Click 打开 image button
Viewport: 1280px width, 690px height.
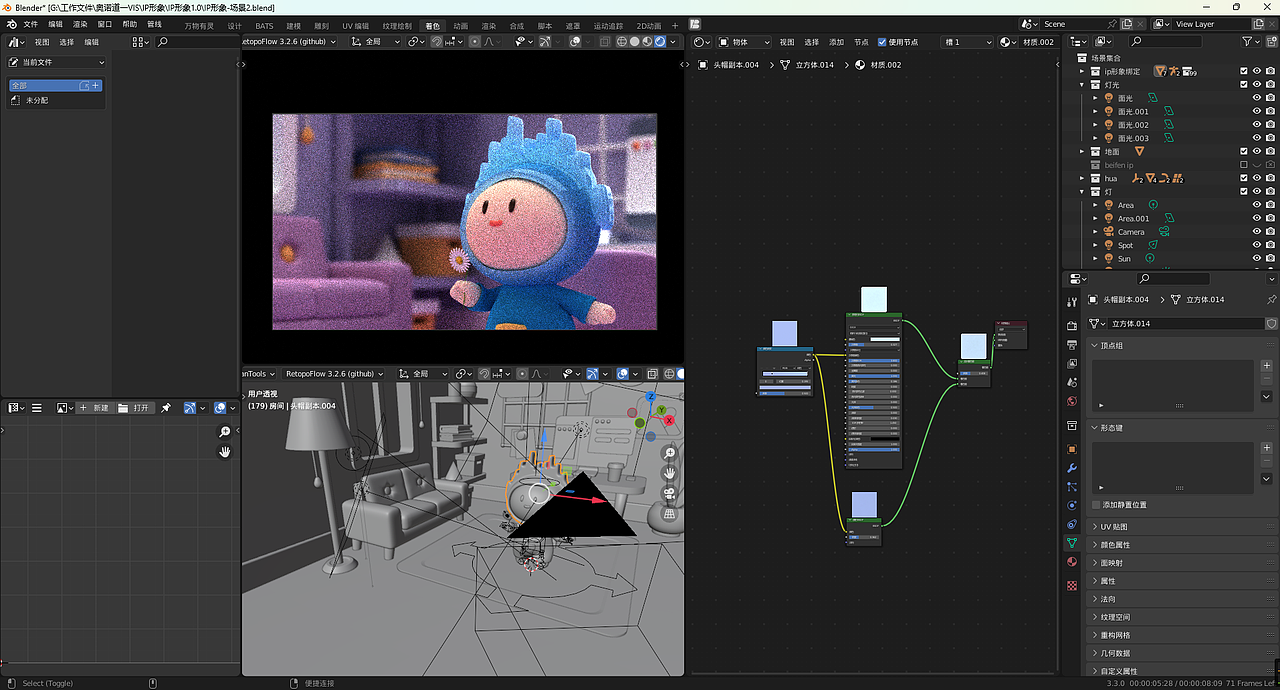[x=134, y=408]
